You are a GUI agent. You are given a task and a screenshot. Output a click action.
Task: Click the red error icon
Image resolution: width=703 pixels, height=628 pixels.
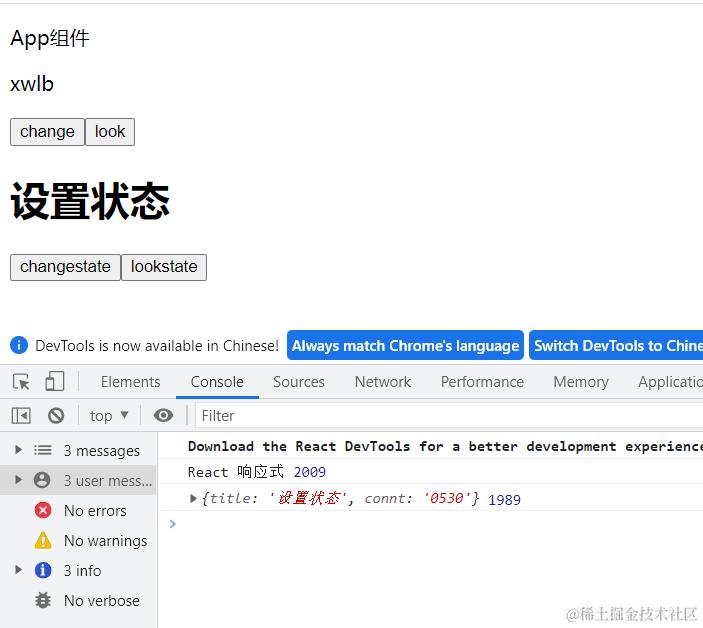[x=43, y=510]
